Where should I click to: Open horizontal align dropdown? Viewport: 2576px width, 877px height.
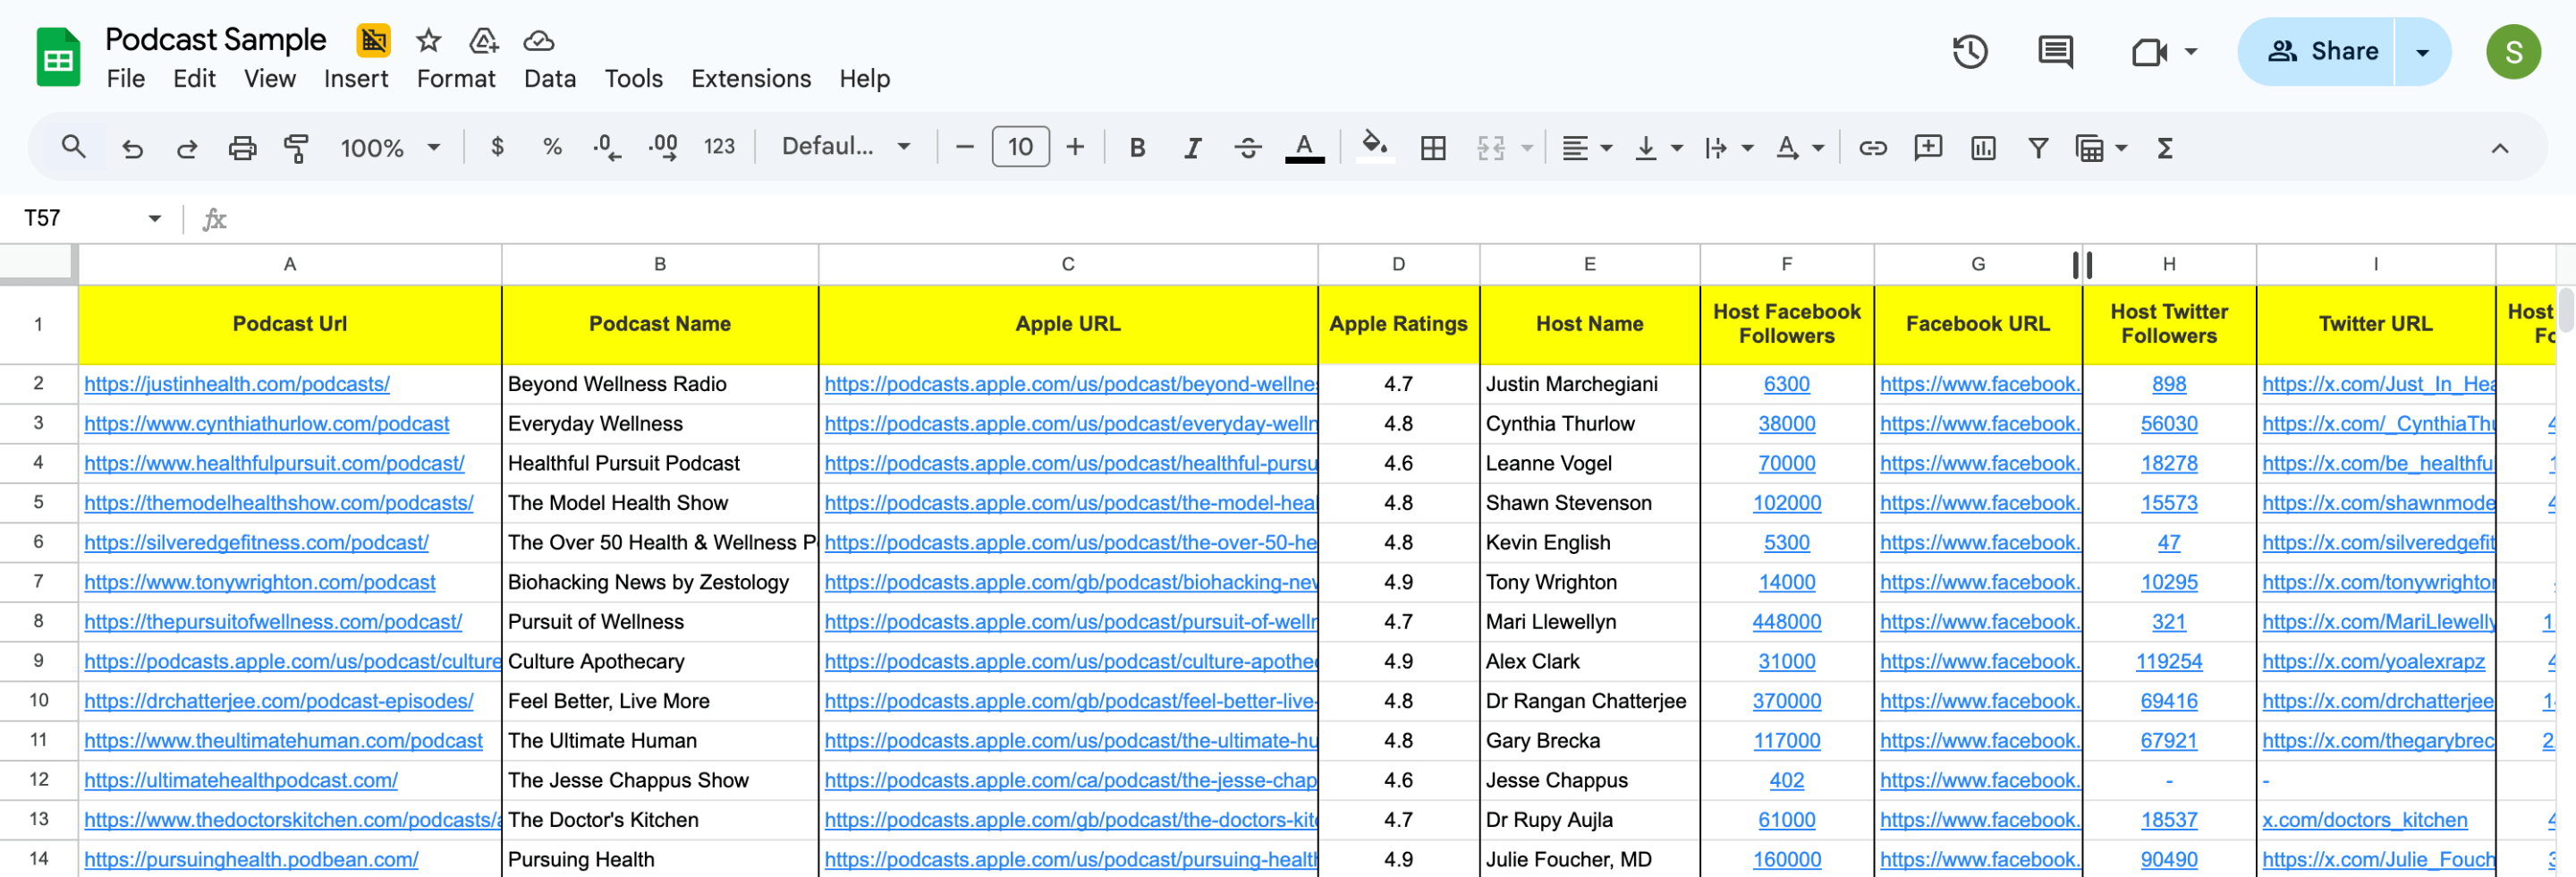coord(1587,148)
